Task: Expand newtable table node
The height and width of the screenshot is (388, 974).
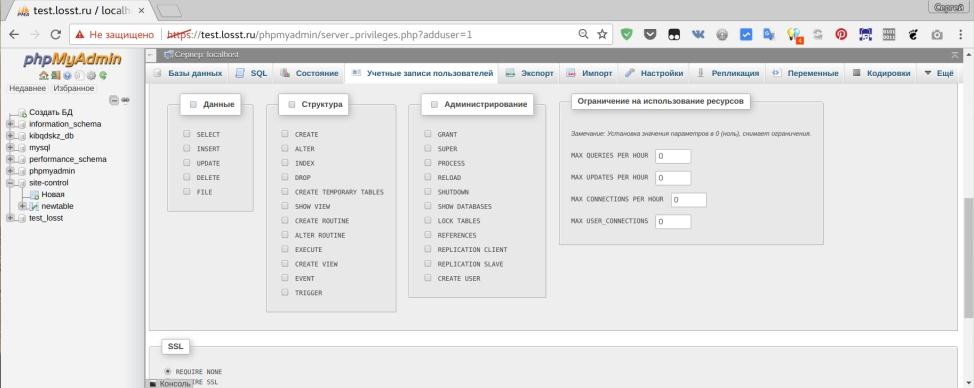Action: pyautogui.click(x=22, y=206)
